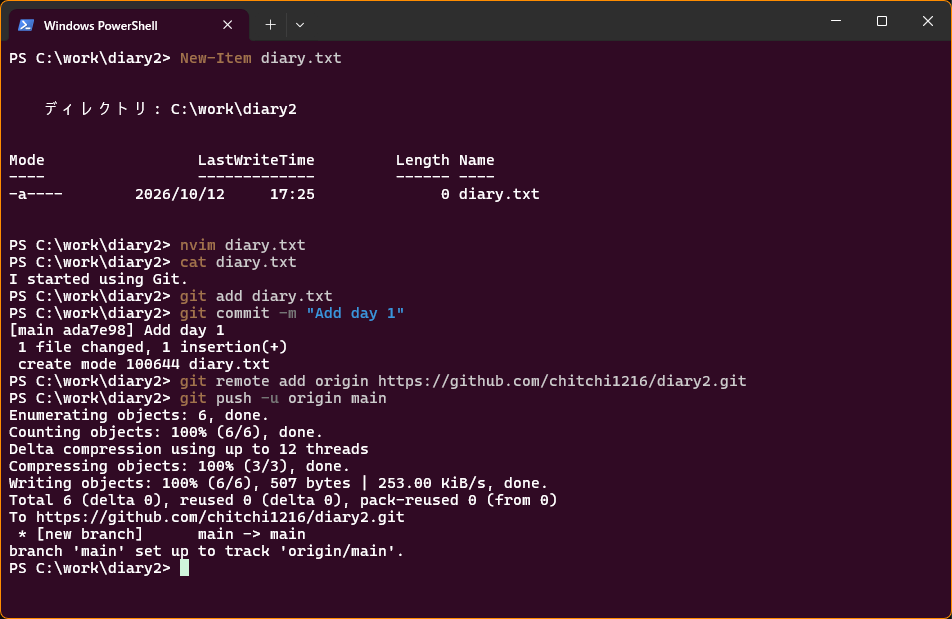Screen dimensions: 952x619
Task: Click the 'Mode' column header
Action: [27, 160]
